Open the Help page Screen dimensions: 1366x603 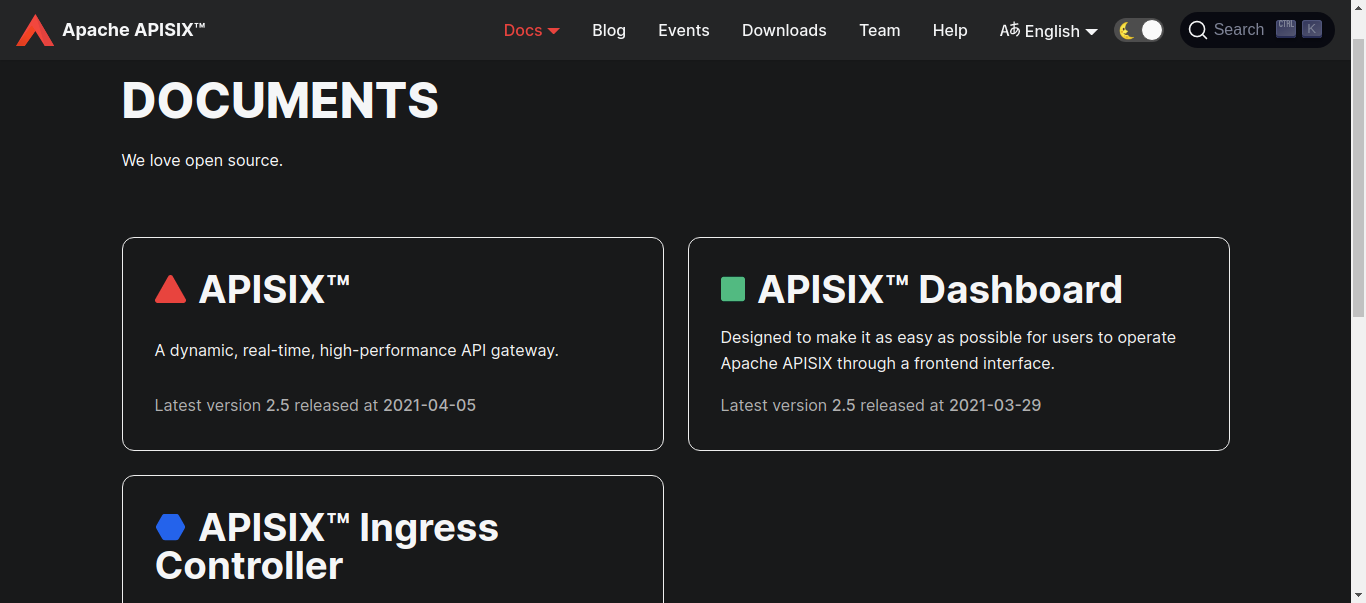950,30
